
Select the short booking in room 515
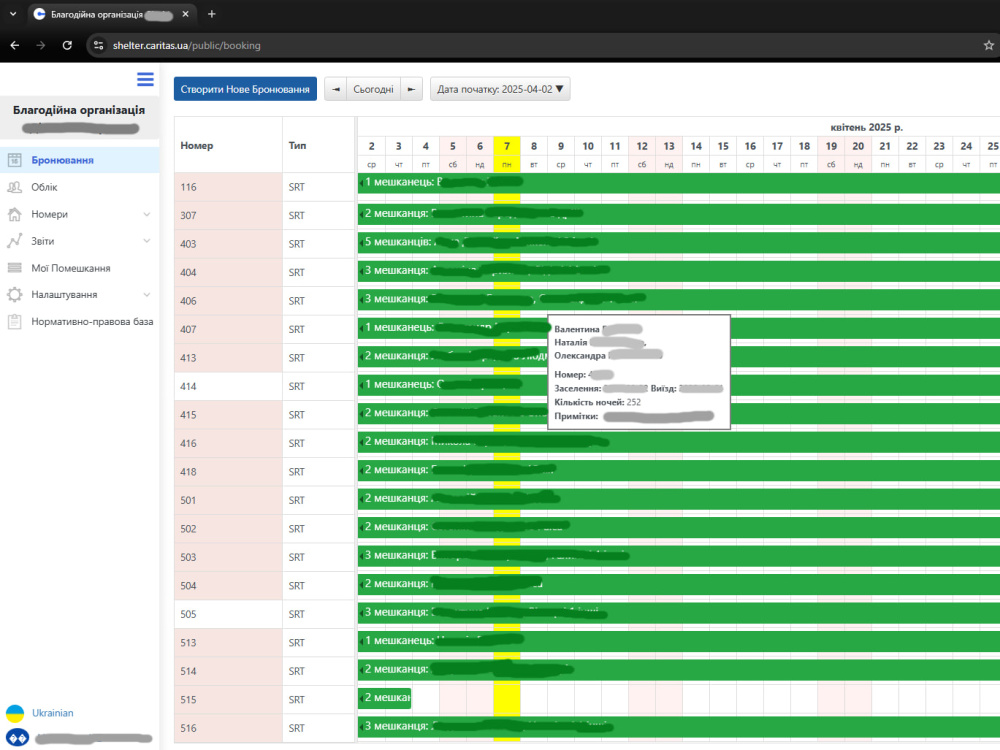[385, 698]
